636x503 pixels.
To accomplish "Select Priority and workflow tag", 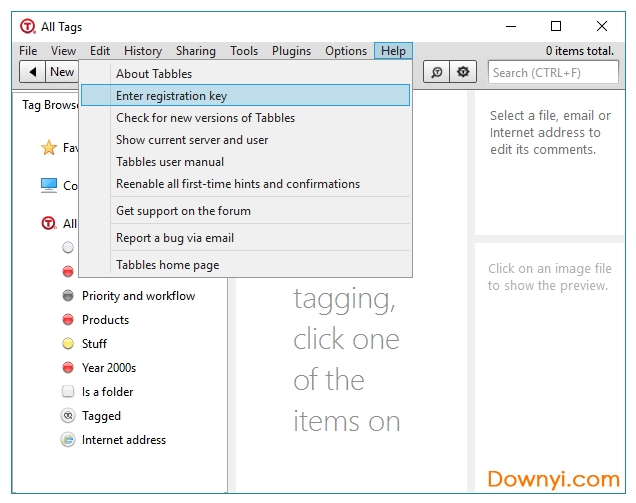I will [x=138, y=296].
